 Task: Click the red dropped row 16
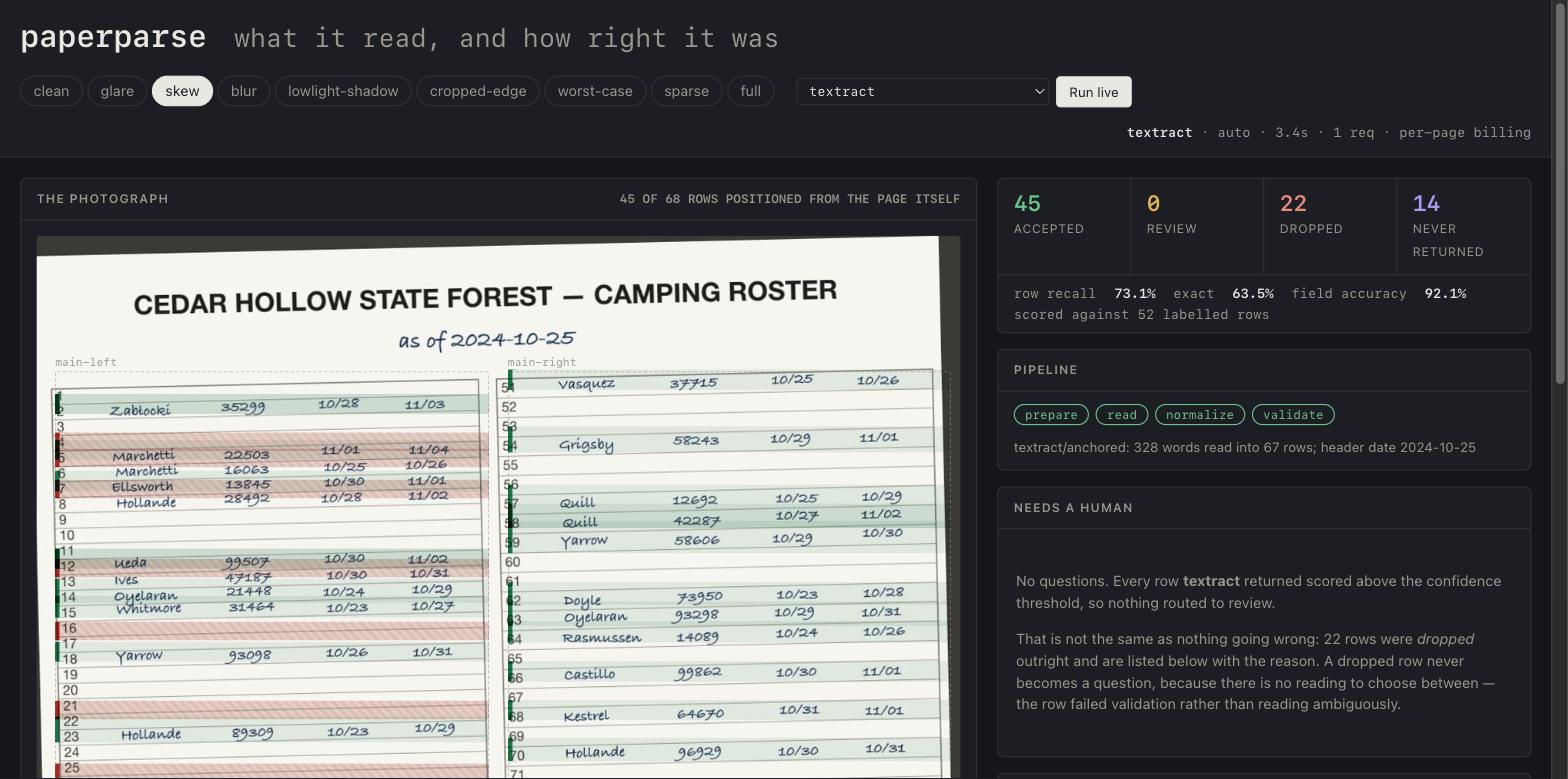[271, 630]
